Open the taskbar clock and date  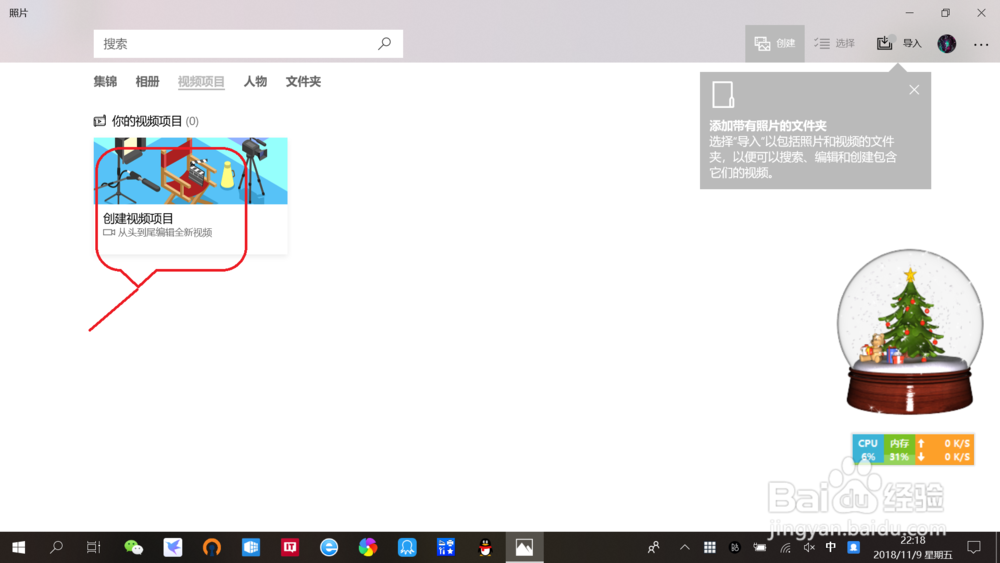(912, 548)
